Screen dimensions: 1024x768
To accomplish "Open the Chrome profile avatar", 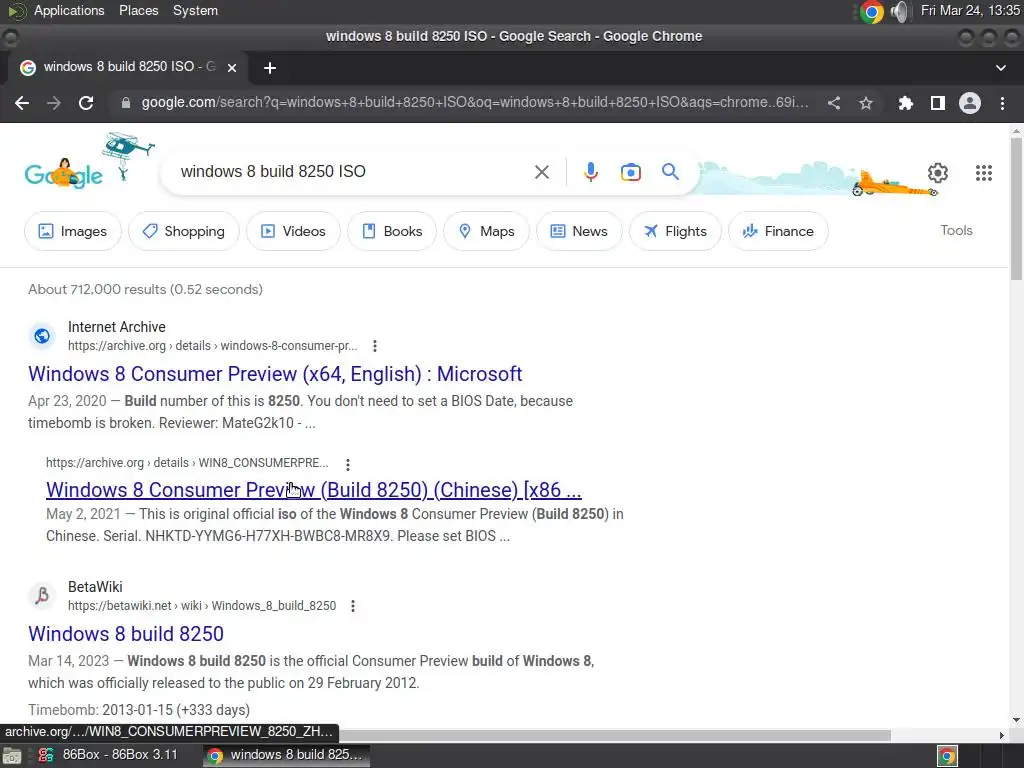I will click(970, 103).
